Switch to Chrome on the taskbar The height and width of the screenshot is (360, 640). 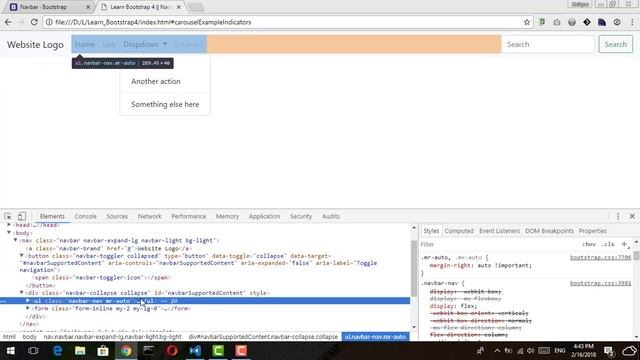click(x=126, y=351)
